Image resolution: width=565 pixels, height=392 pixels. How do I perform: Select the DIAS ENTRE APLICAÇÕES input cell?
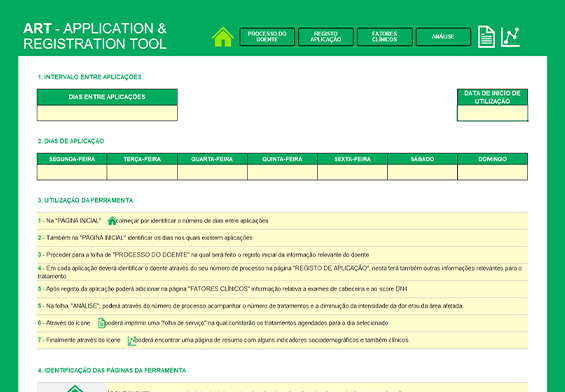107,113
